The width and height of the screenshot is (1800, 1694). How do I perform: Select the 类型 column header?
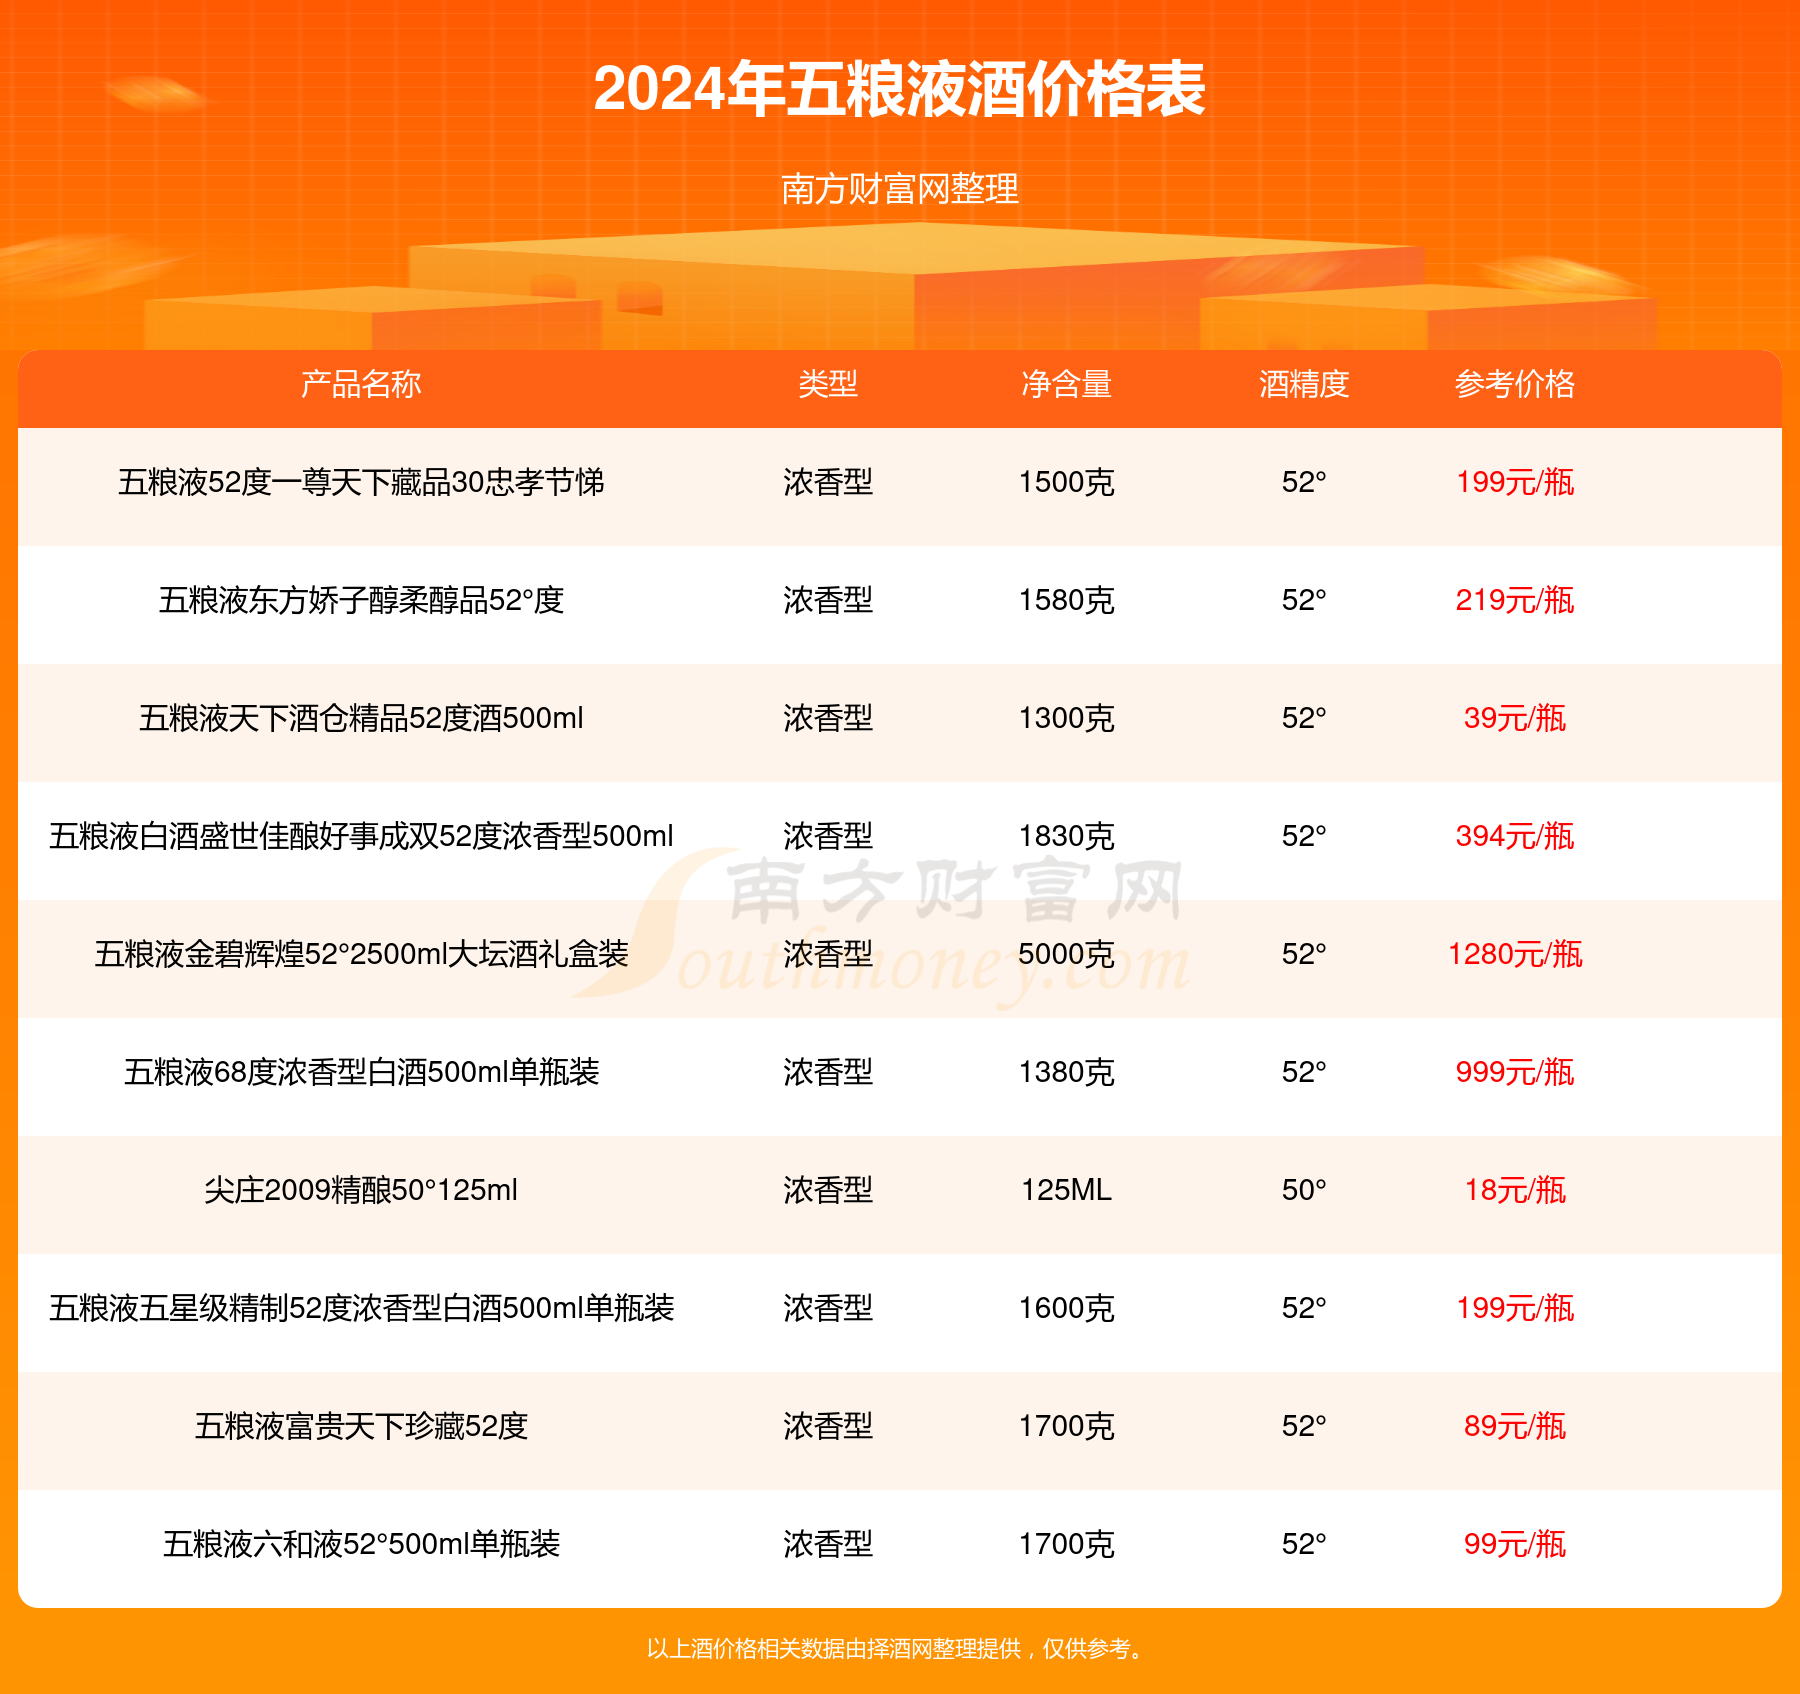click(x=828, y=384)
